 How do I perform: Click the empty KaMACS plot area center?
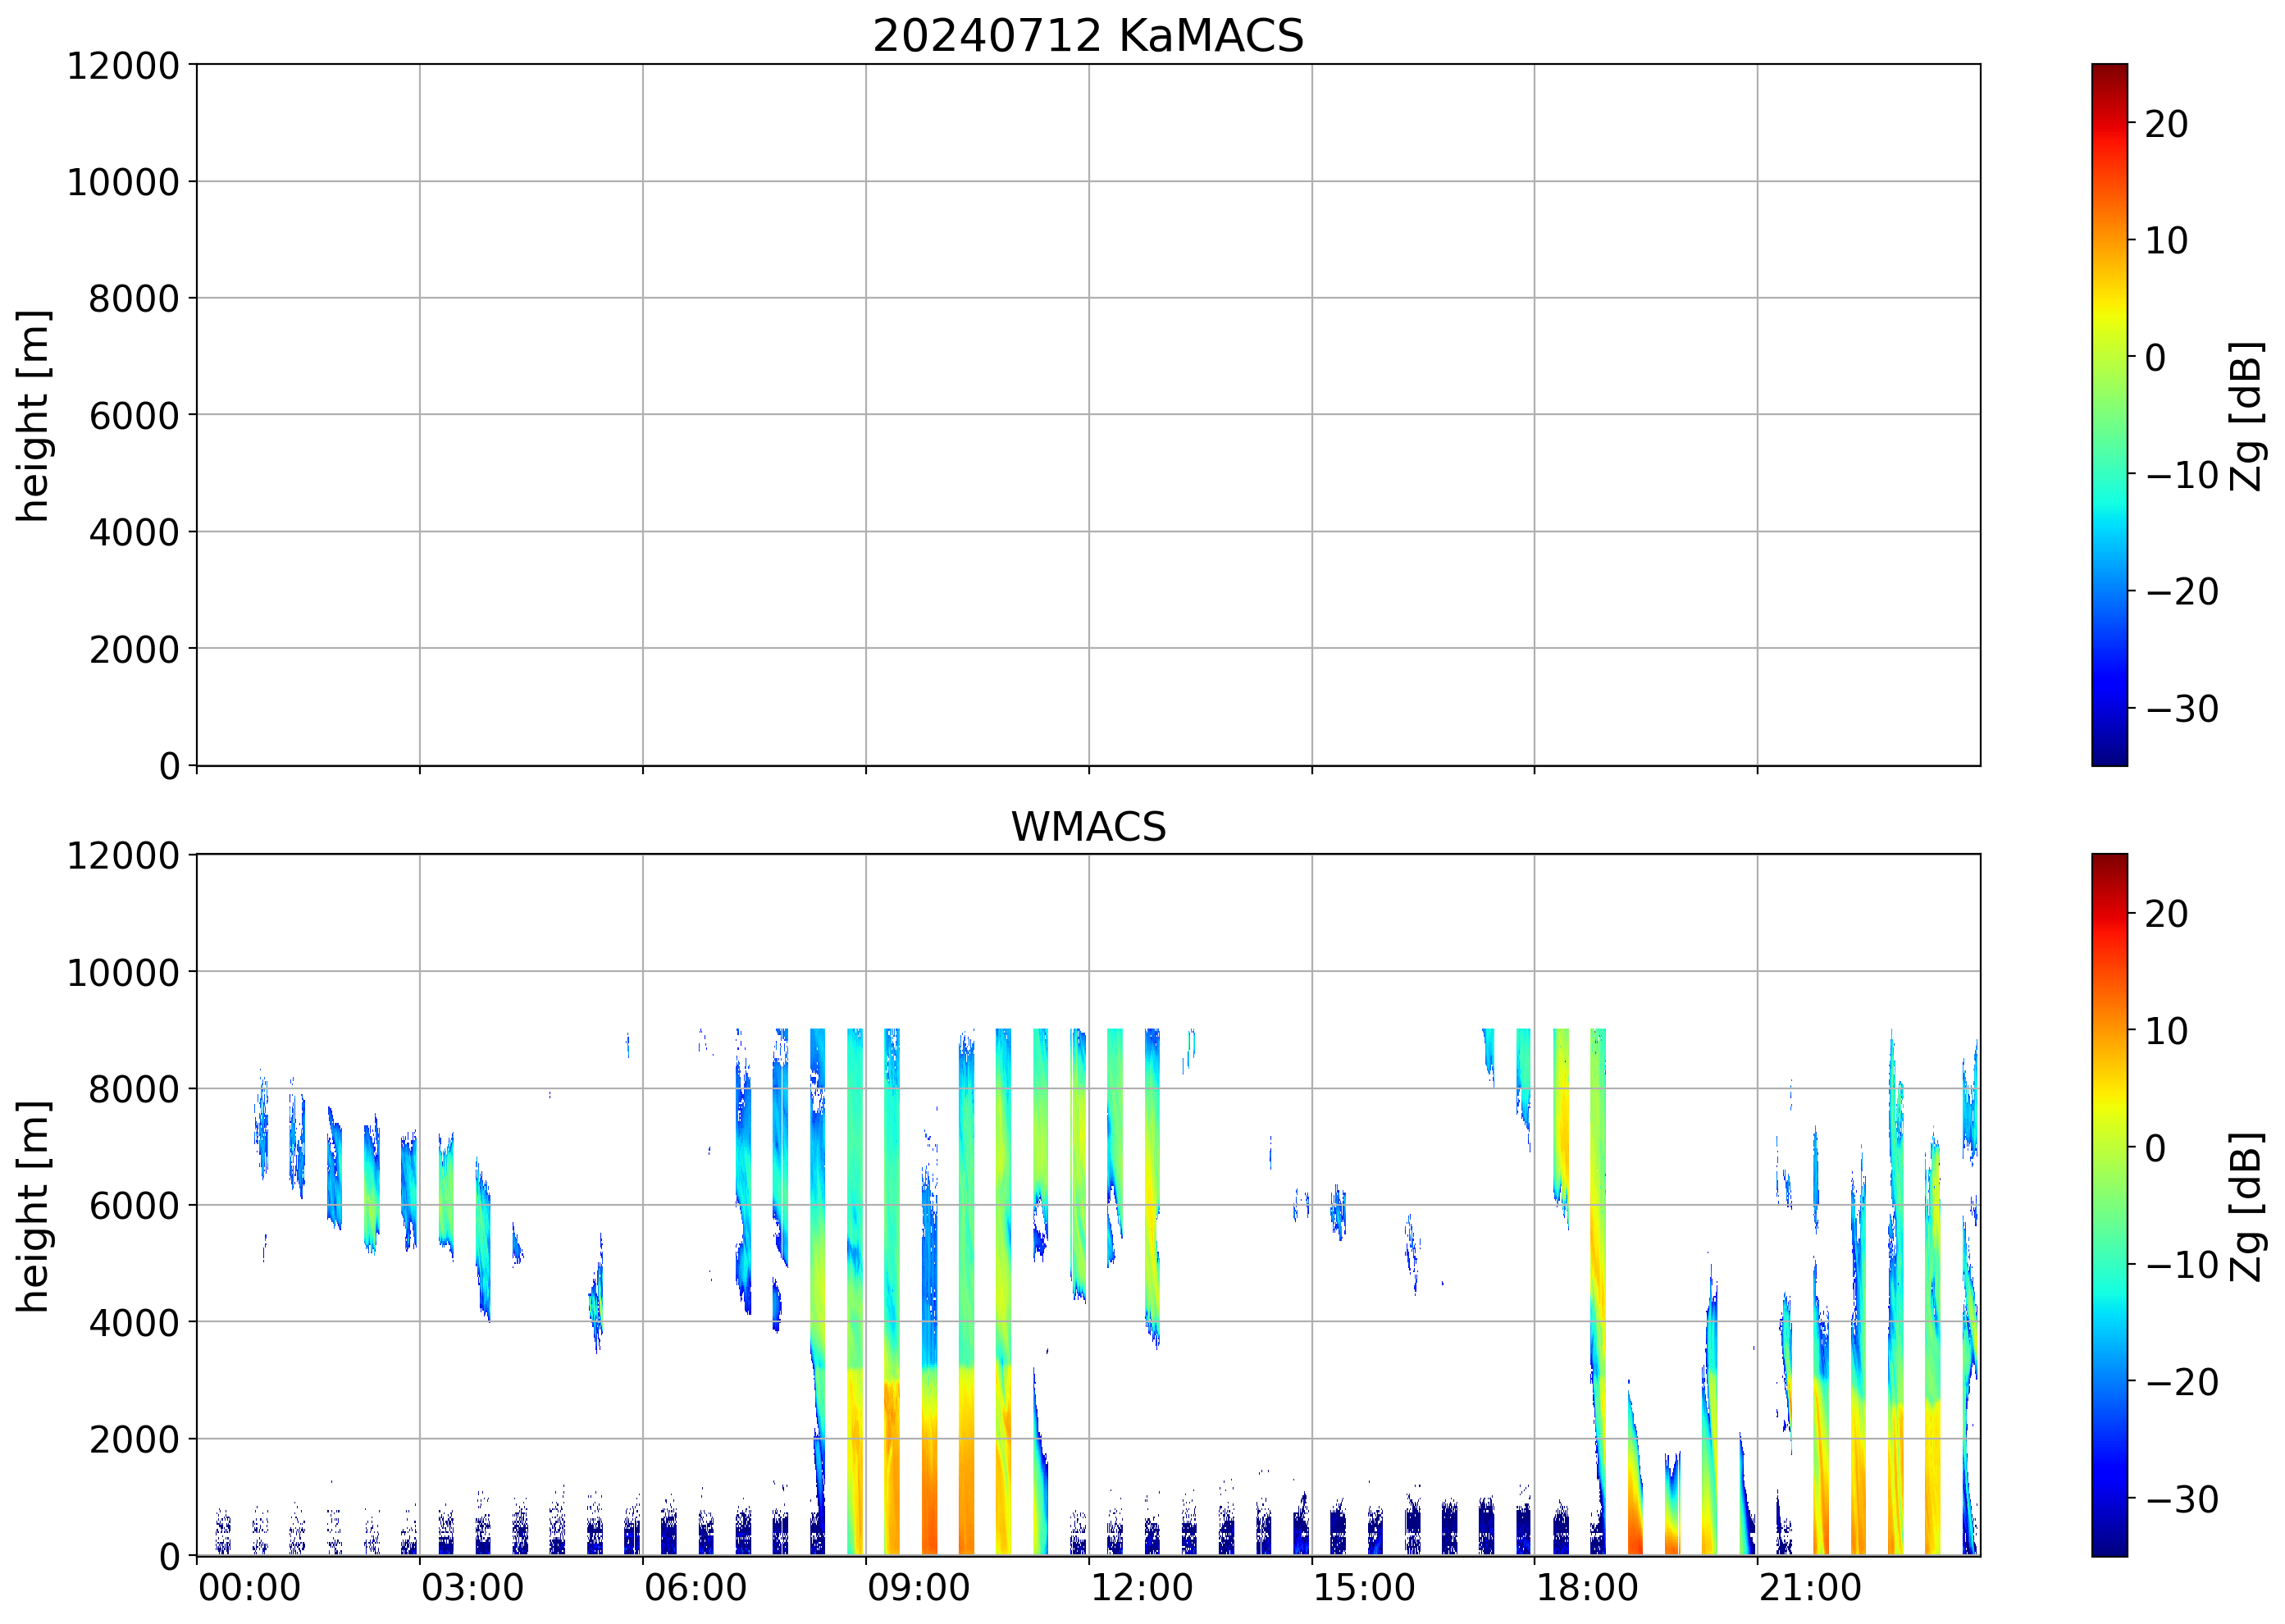pyautogui.click(x=1088, y=415)
